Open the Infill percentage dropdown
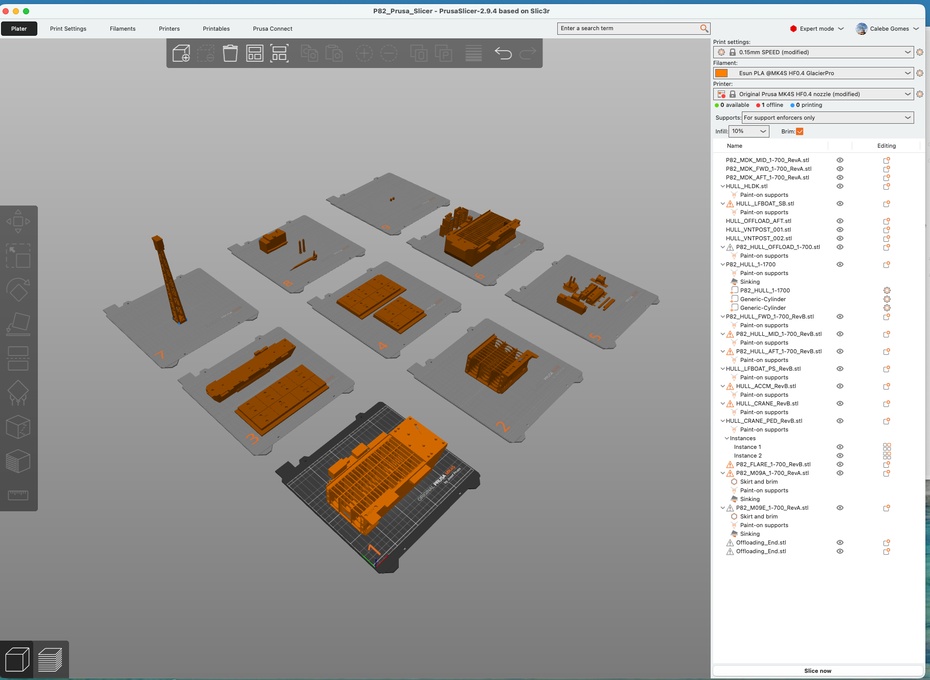This screenshot has height=680, width=930. (x=749, y=131)
